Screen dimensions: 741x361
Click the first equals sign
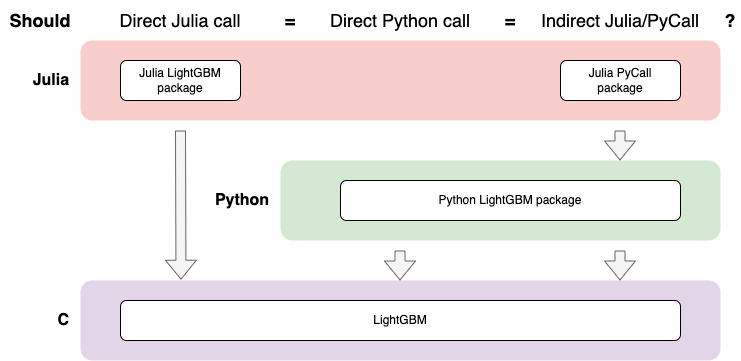(x=290, y=22)
